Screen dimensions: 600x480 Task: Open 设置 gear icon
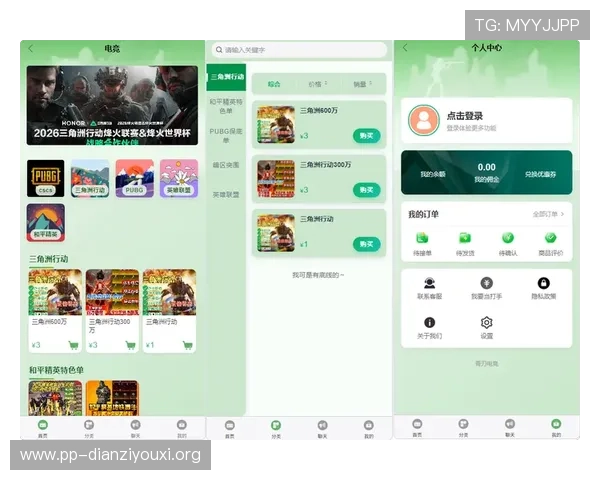pyautogui.click(x=486, y=323)
